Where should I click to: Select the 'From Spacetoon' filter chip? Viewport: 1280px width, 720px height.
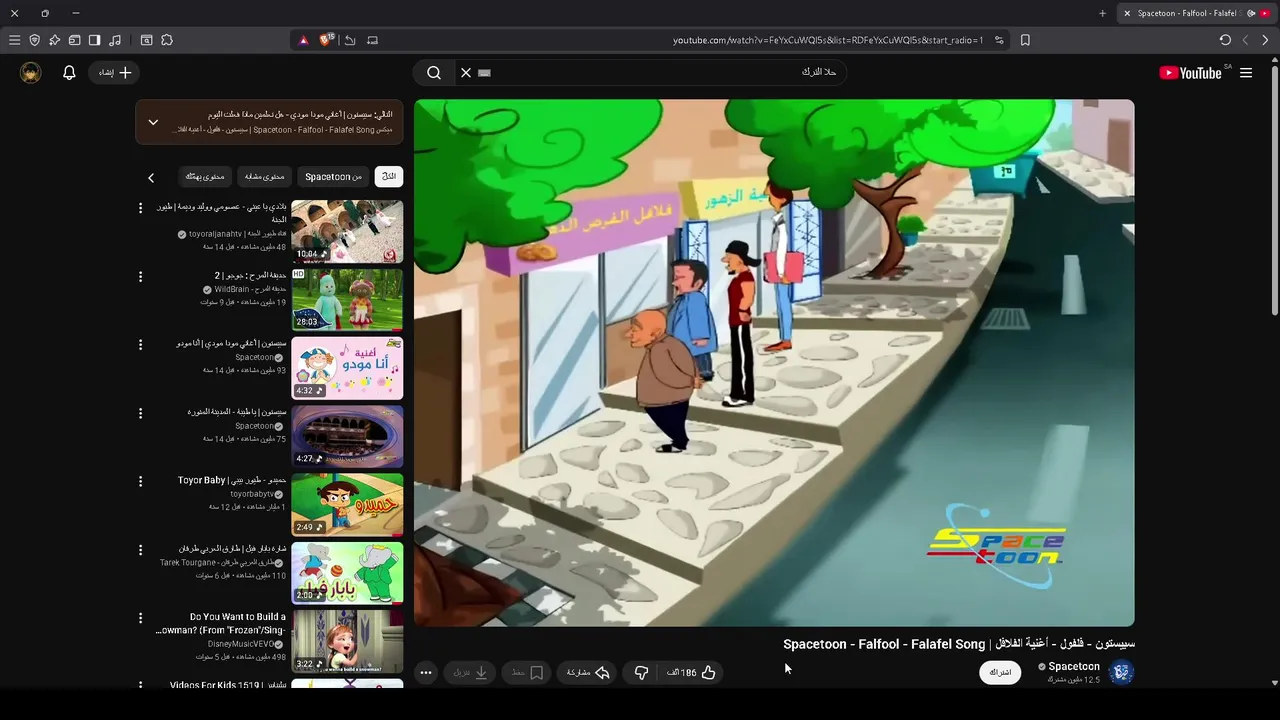coord(334,176)
